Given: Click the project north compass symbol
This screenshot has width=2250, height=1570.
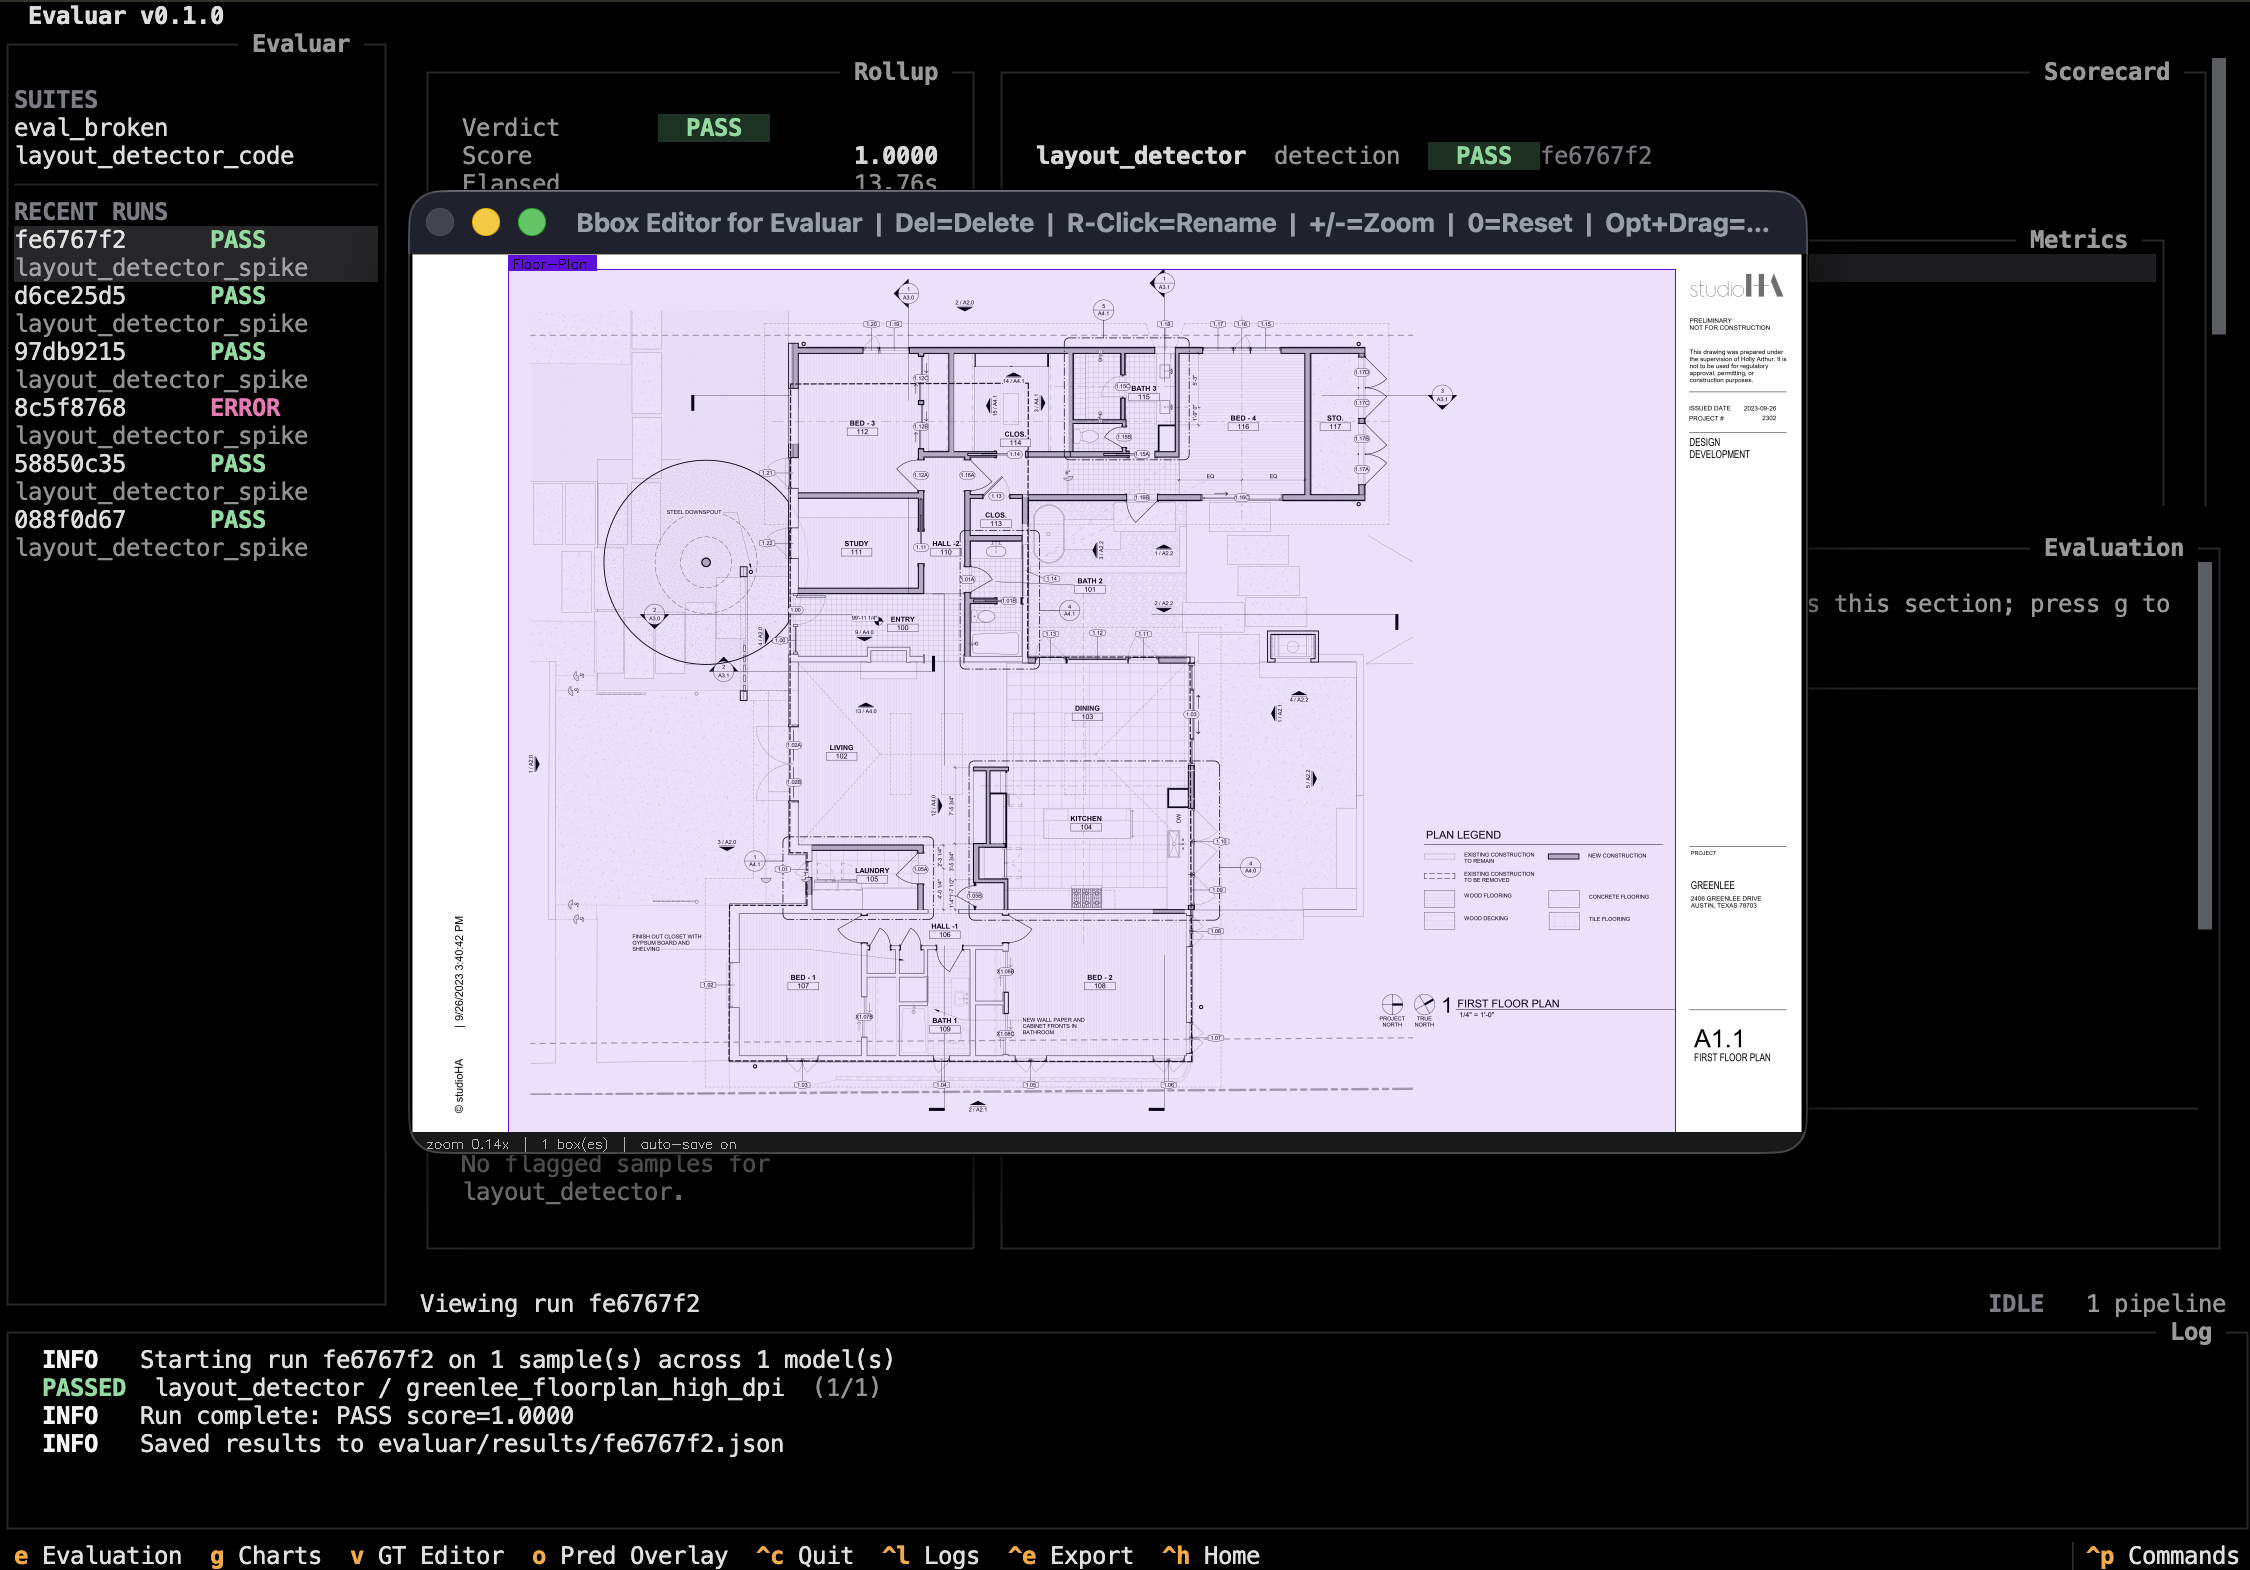Looking at the screenshot, I should [1392, 1004].
